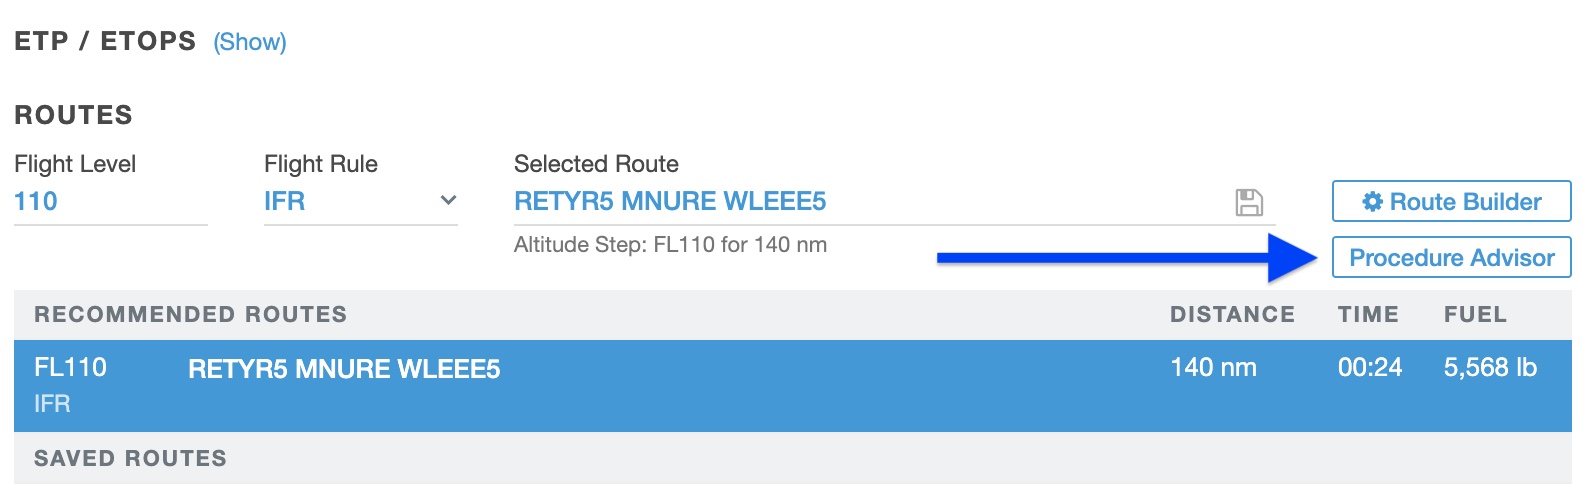Screen dimensions: 1594x486
Task: Click the ETP / ETOPS heading
Action: [105, 41]
